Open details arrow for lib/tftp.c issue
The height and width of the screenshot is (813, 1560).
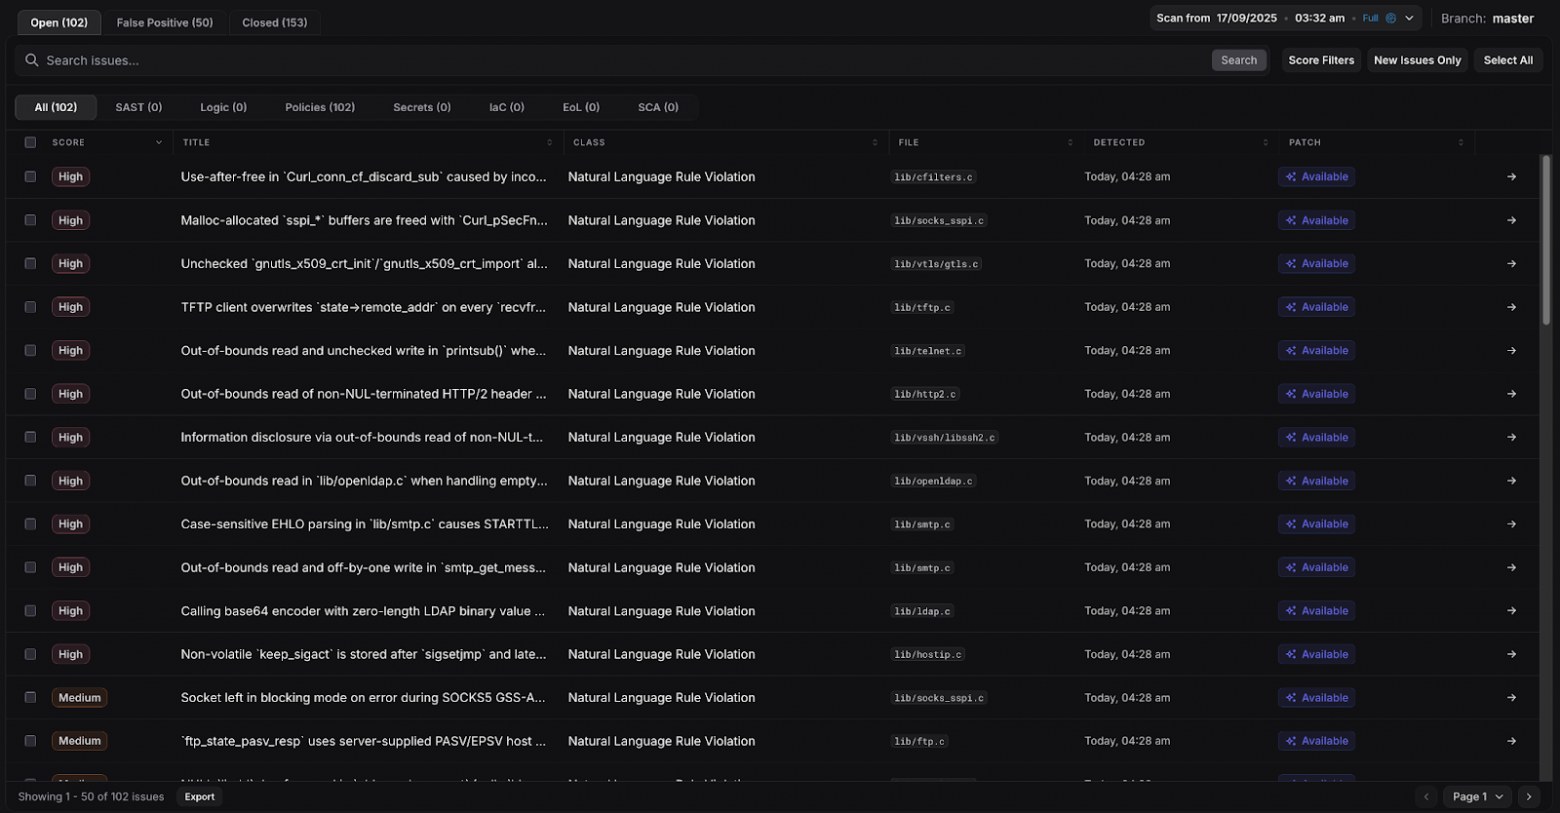tap(1511, 307)
